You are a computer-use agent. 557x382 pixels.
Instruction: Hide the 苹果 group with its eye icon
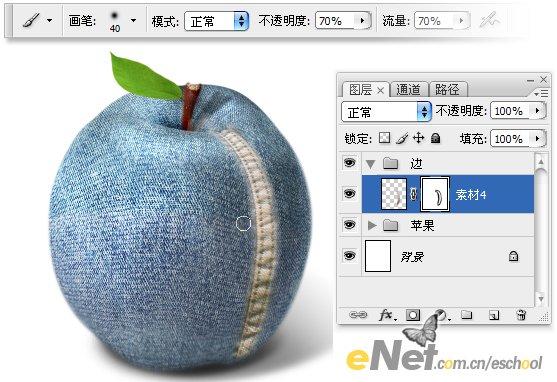pyautogui.click(x=350, y=225)
